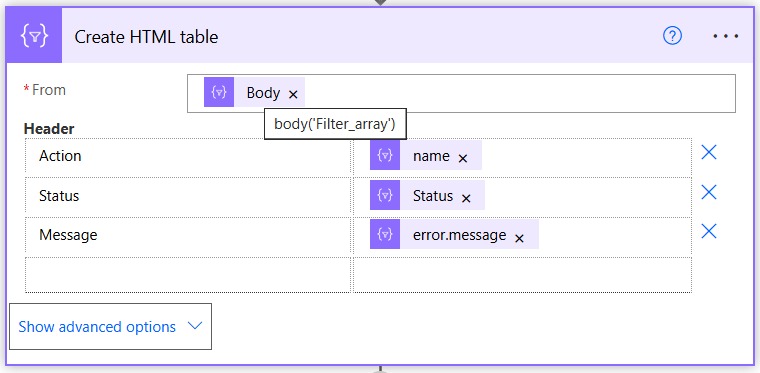760x373 pixels.
Task: Remove the name token
Action: point(463,158)
